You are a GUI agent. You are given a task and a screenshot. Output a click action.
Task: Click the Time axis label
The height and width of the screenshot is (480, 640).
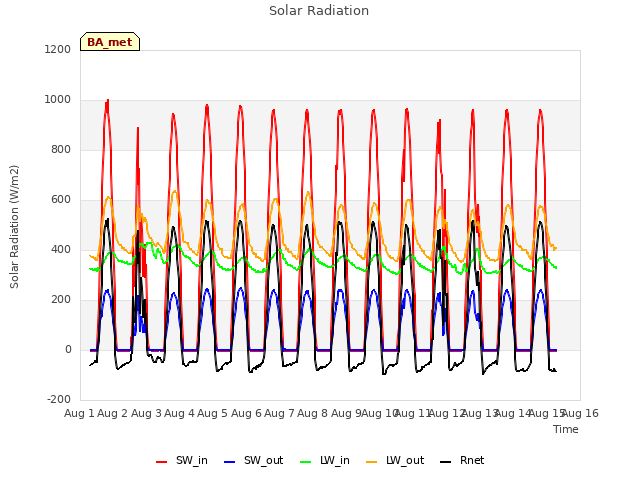(x=566, y=429)
